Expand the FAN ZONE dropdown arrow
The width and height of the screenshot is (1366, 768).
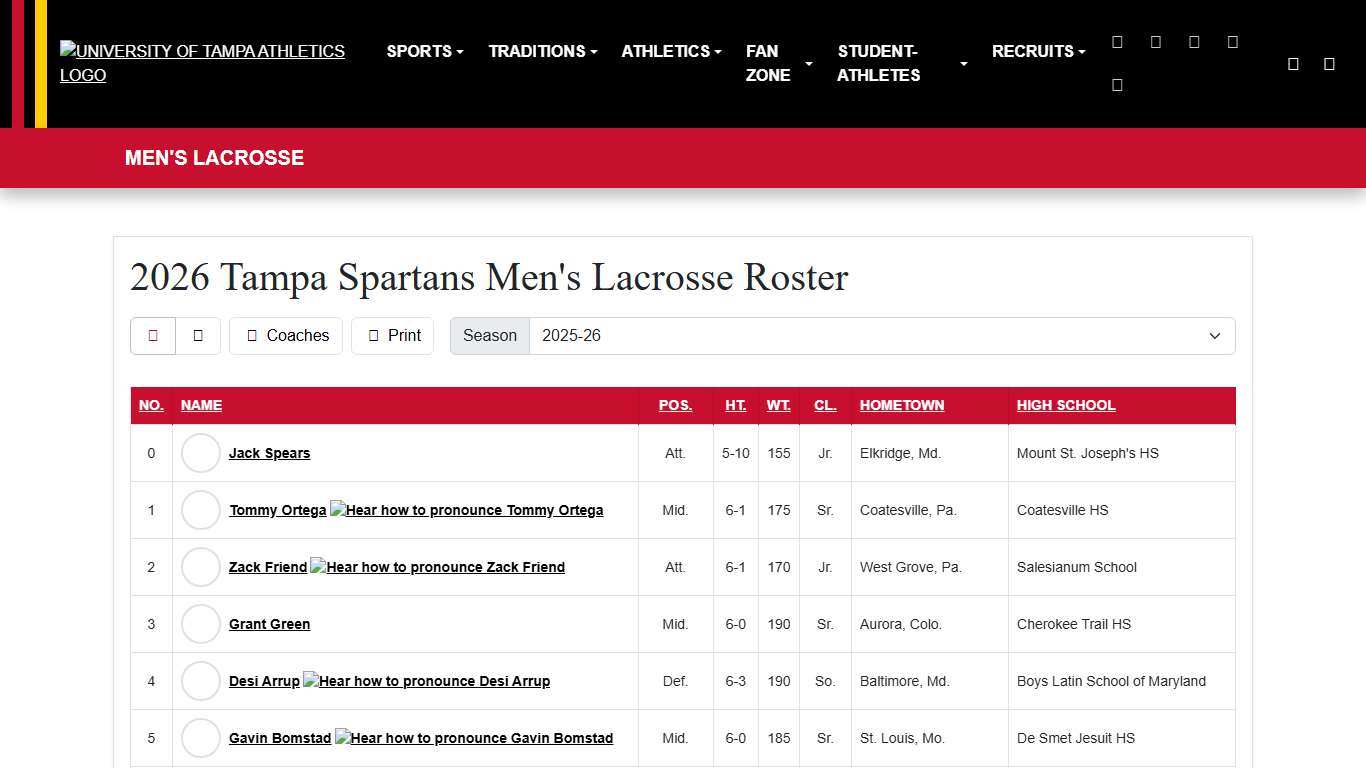pos(808,63)
